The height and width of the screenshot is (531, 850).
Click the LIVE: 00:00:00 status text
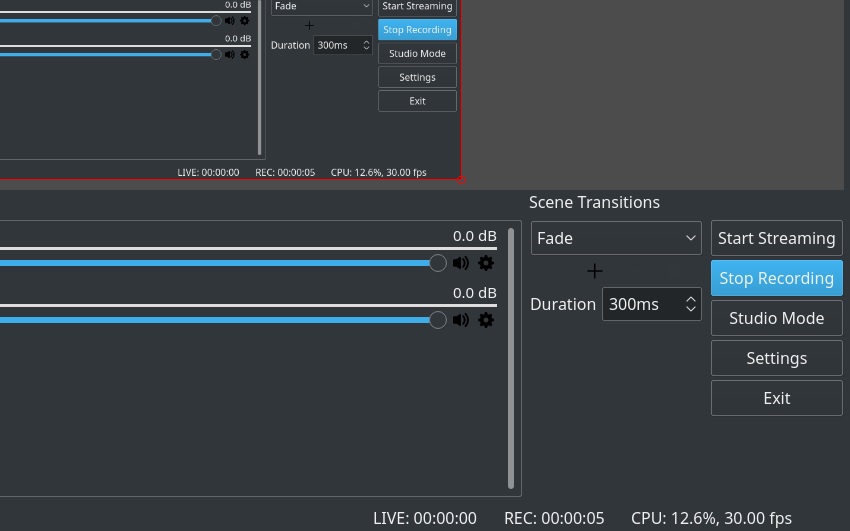click(x=425, y=519)
